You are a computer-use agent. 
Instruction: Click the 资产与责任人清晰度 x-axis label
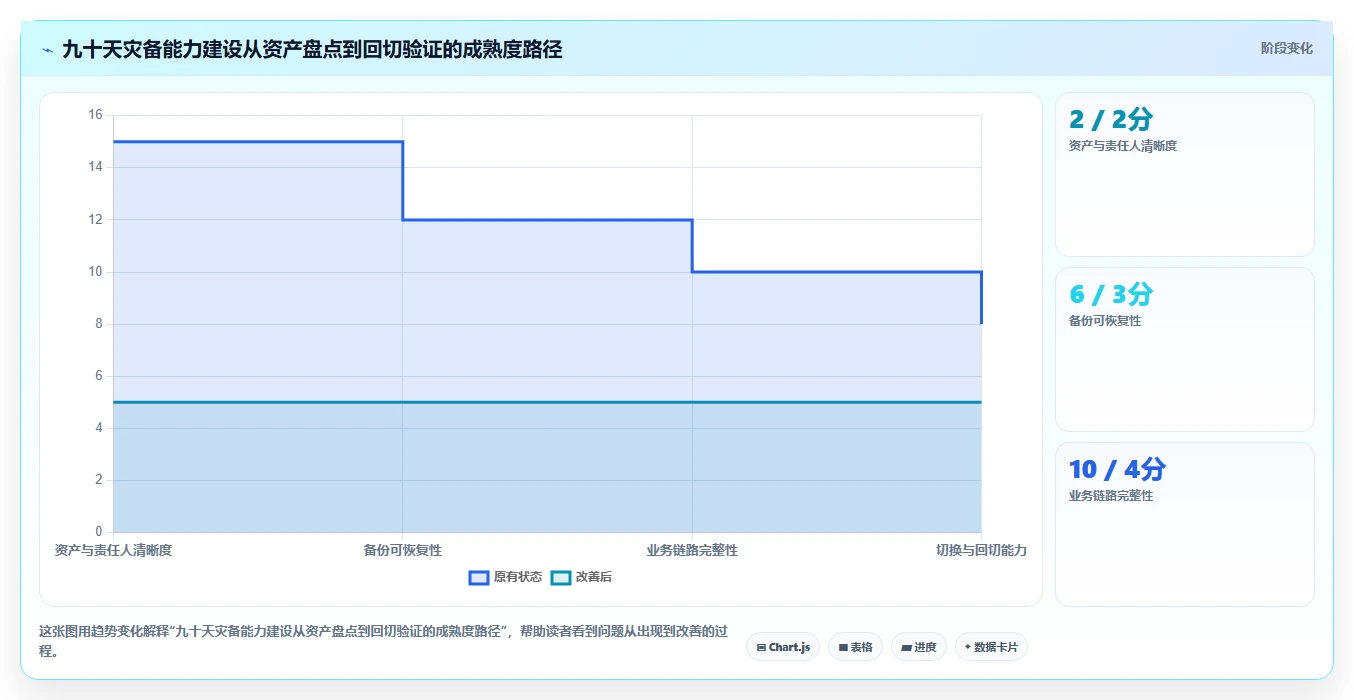(x=113, y=550)
